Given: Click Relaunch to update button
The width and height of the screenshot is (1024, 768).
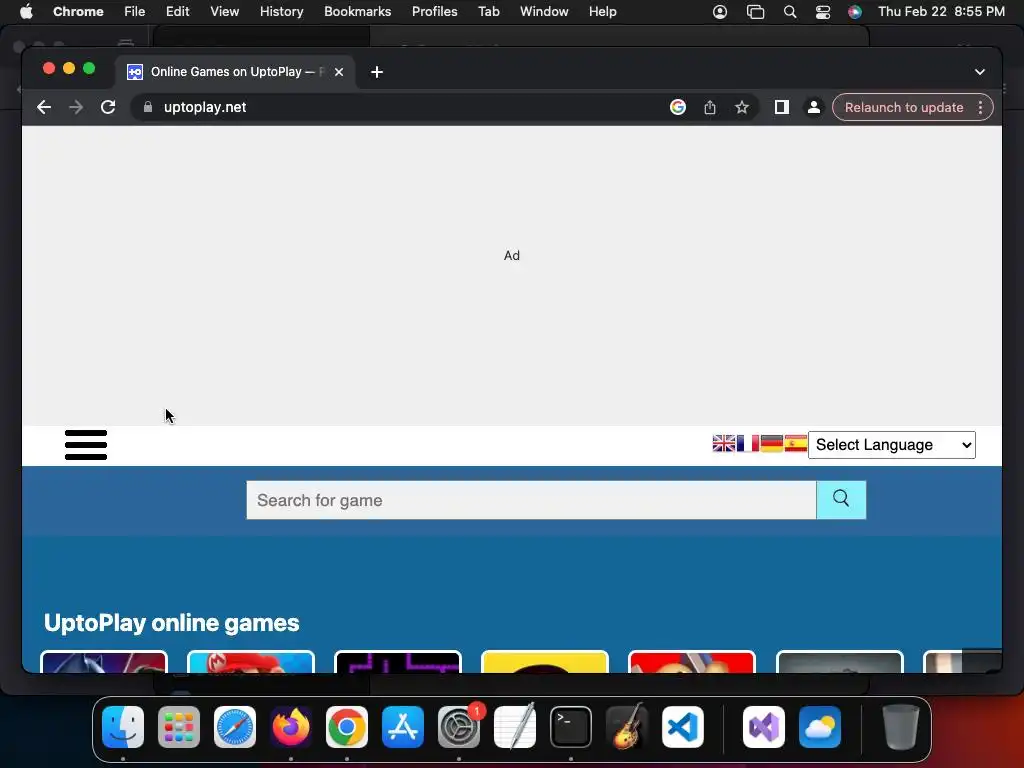Looking at the screenshot, I should (x=904, y=107).
